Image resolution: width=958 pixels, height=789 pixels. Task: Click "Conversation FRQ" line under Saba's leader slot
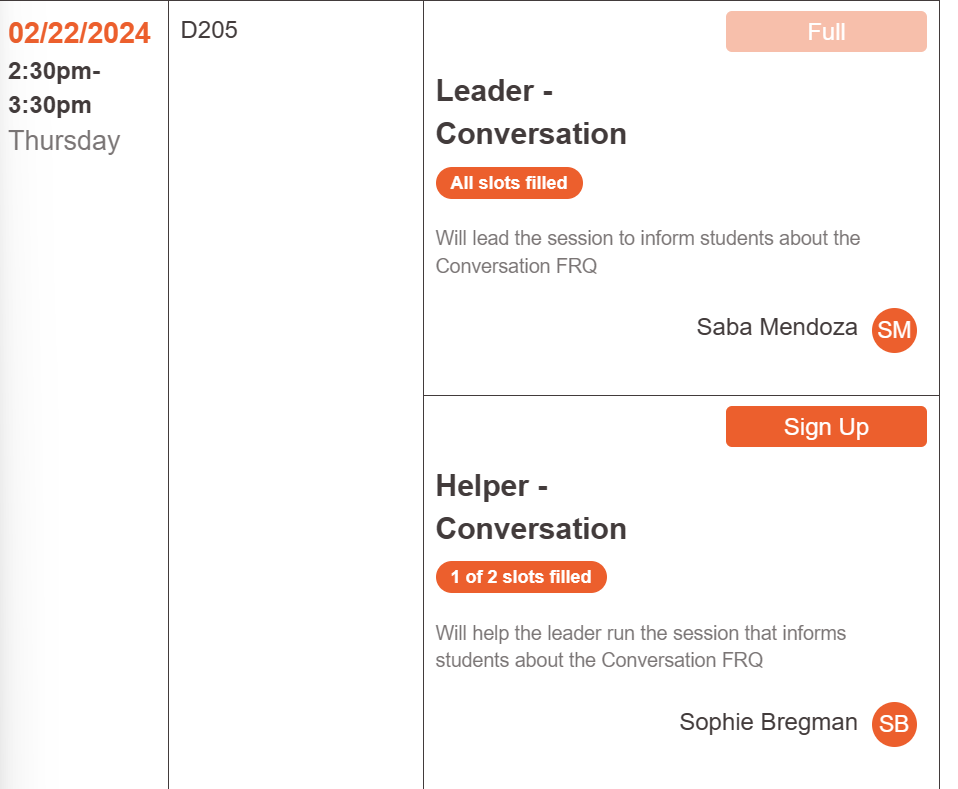point(516,266)
